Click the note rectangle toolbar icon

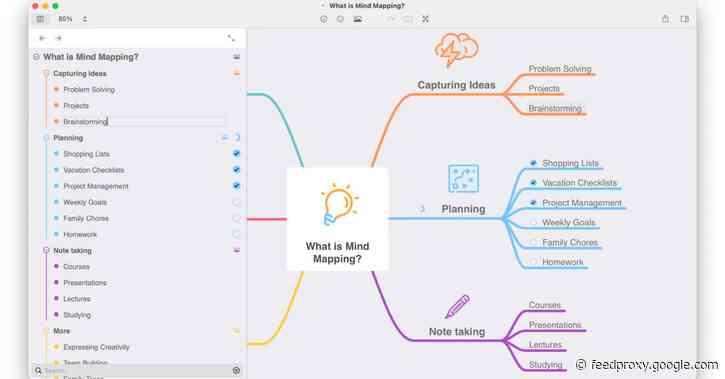coord(408,19)
